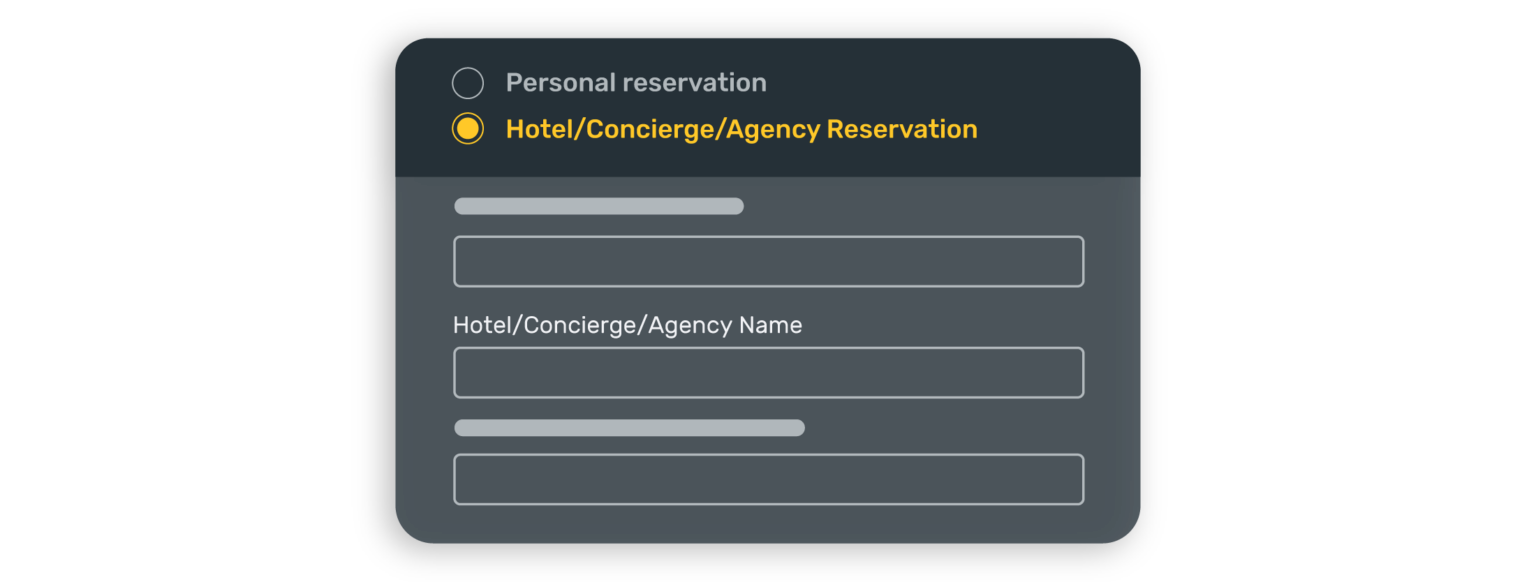Focus the last empty text field in the form
This screenshot has height=582, width=1536.
coord(768,480)
